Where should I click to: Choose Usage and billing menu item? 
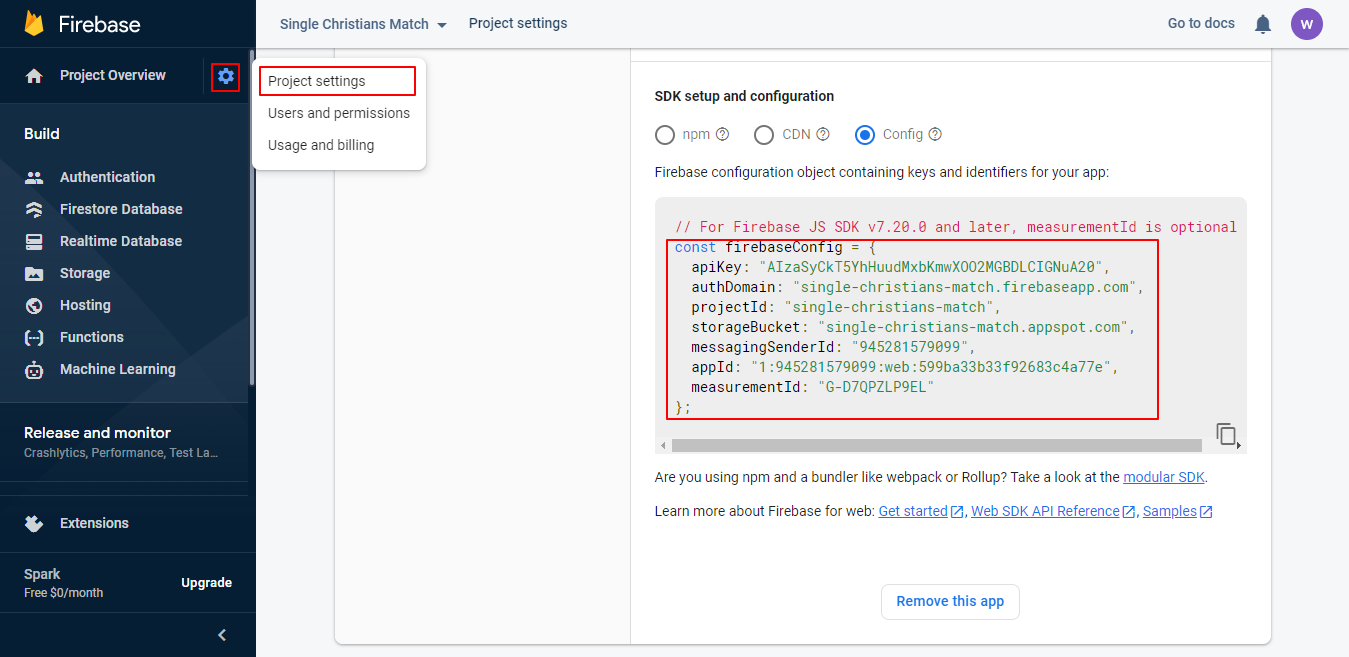[x=339, y=145]
